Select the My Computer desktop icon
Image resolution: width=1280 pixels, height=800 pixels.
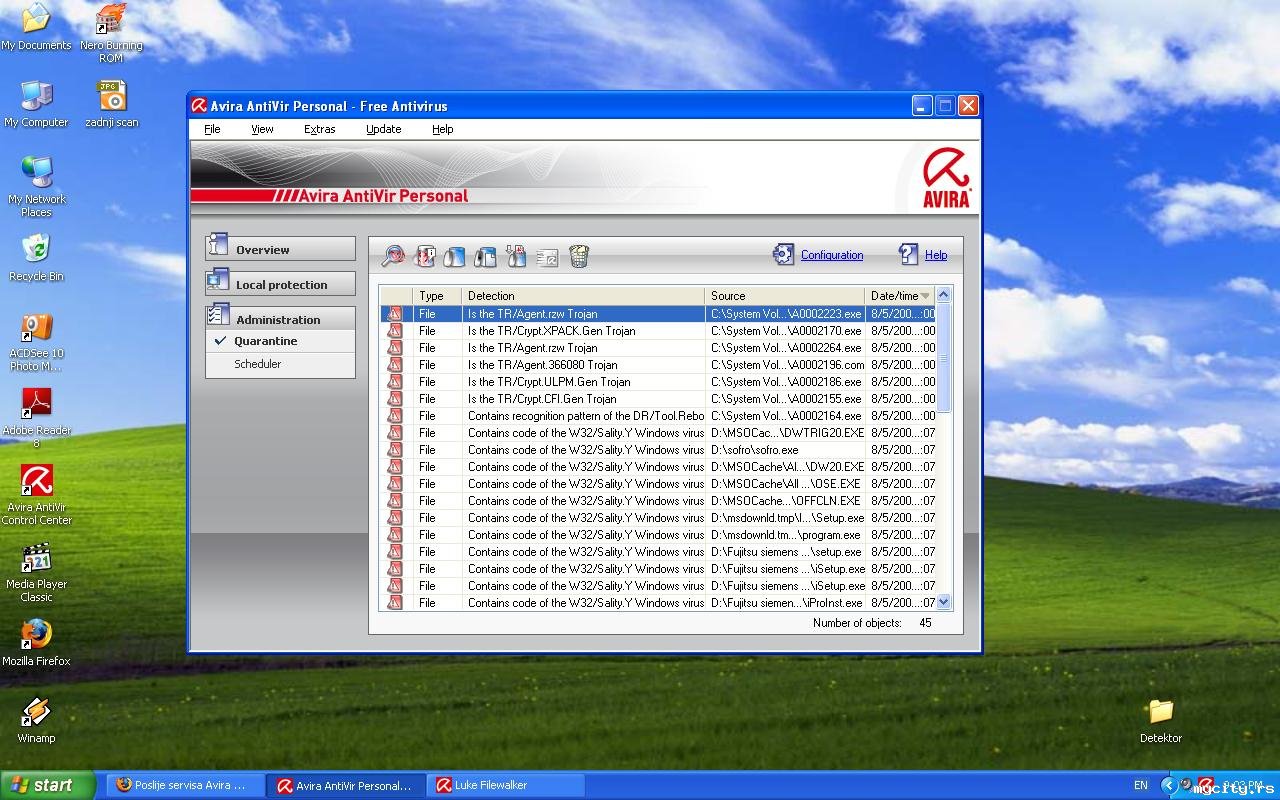36,104
